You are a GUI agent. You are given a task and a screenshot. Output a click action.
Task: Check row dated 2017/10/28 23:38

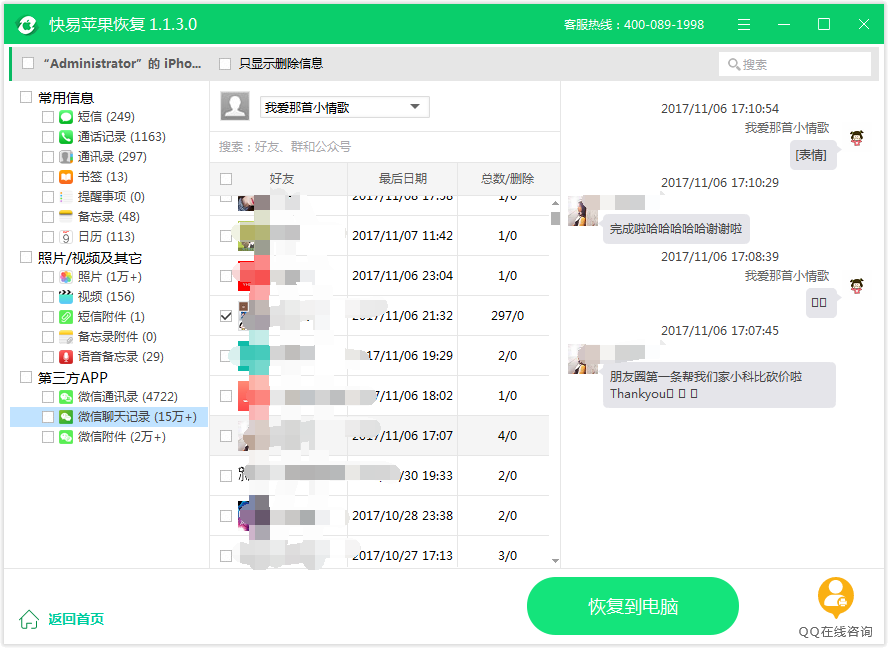click(226, 516)
